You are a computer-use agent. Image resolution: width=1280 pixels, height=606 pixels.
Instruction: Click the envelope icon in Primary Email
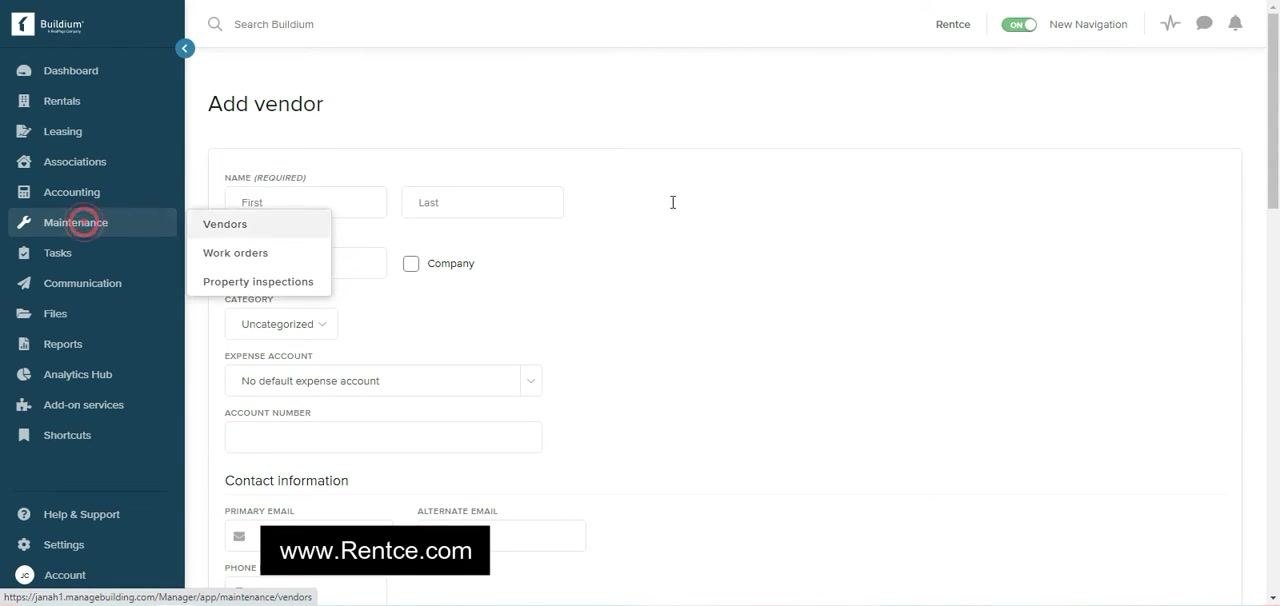tap(239, 536)
